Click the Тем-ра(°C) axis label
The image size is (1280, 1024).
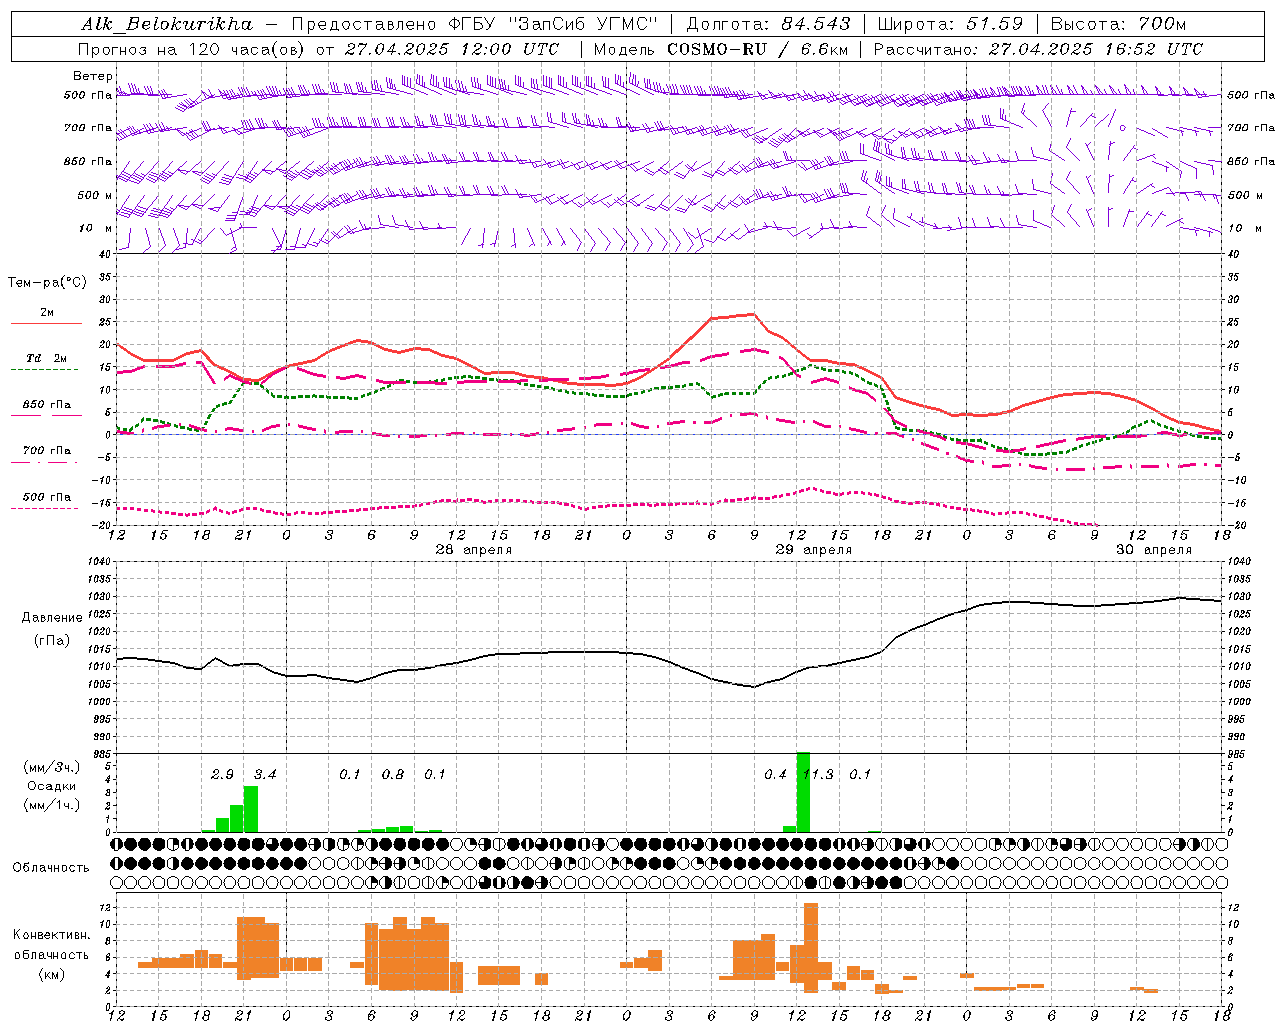47,283
